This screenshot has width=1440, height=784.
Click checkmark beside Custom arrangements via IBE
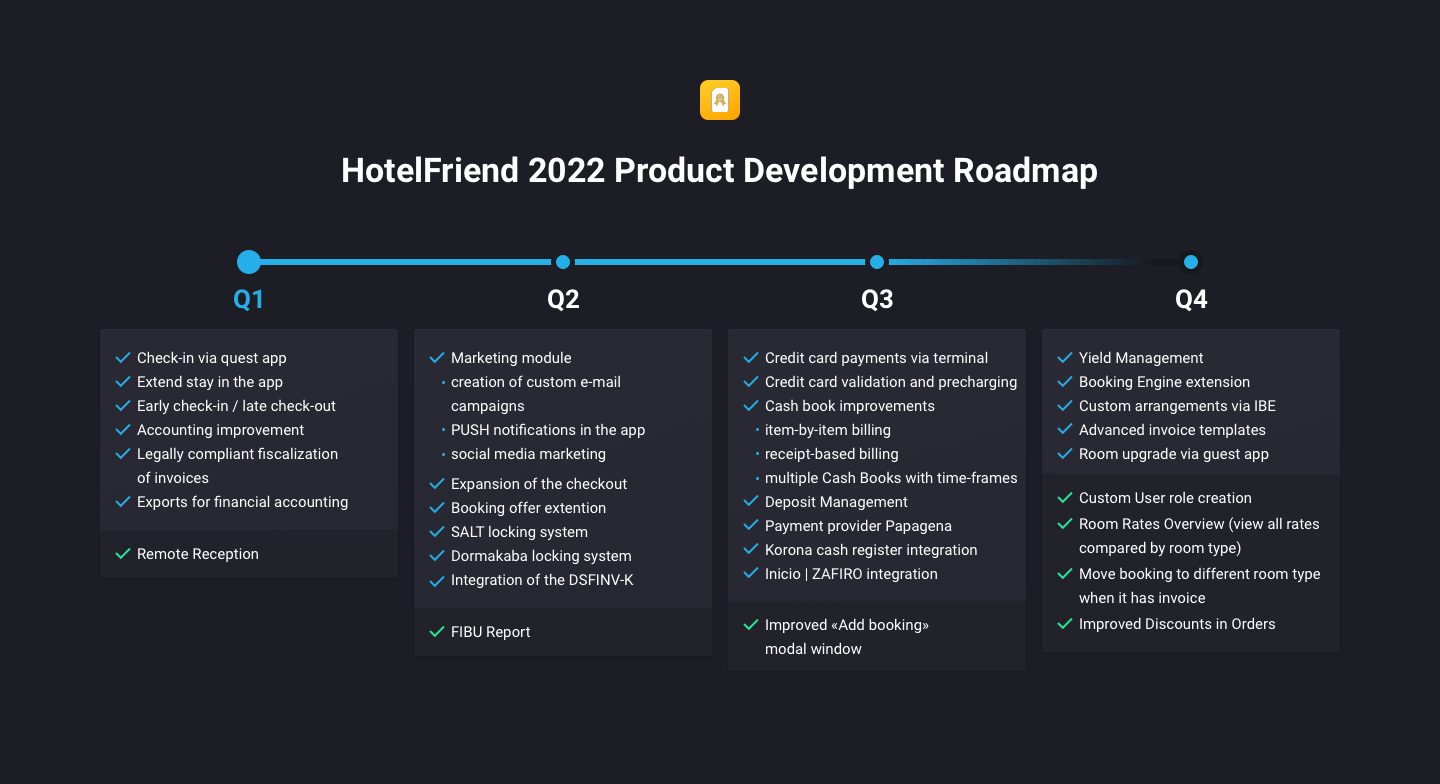(x=1065, y=406)
